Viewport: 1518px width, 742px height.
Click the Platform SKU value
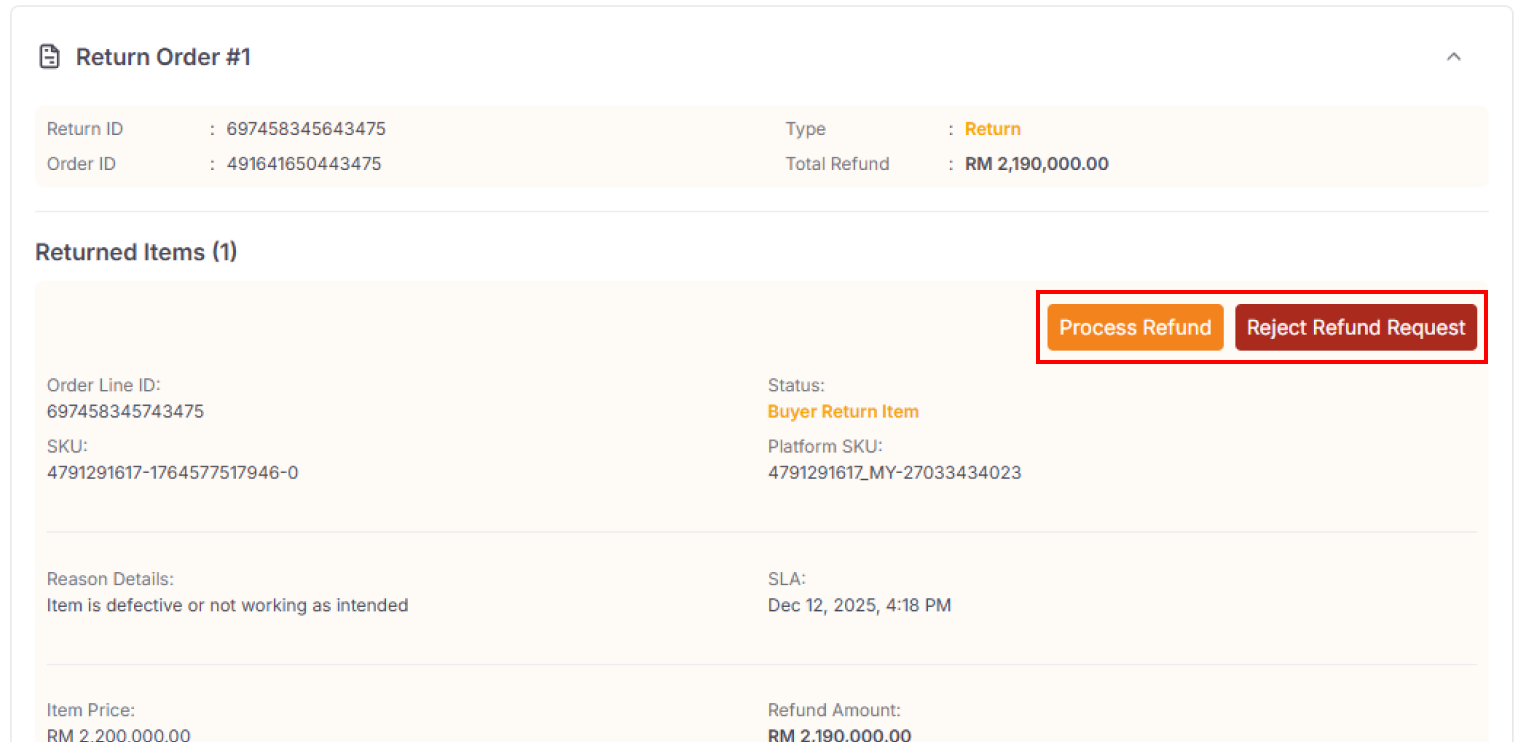[x=894, y=472]
